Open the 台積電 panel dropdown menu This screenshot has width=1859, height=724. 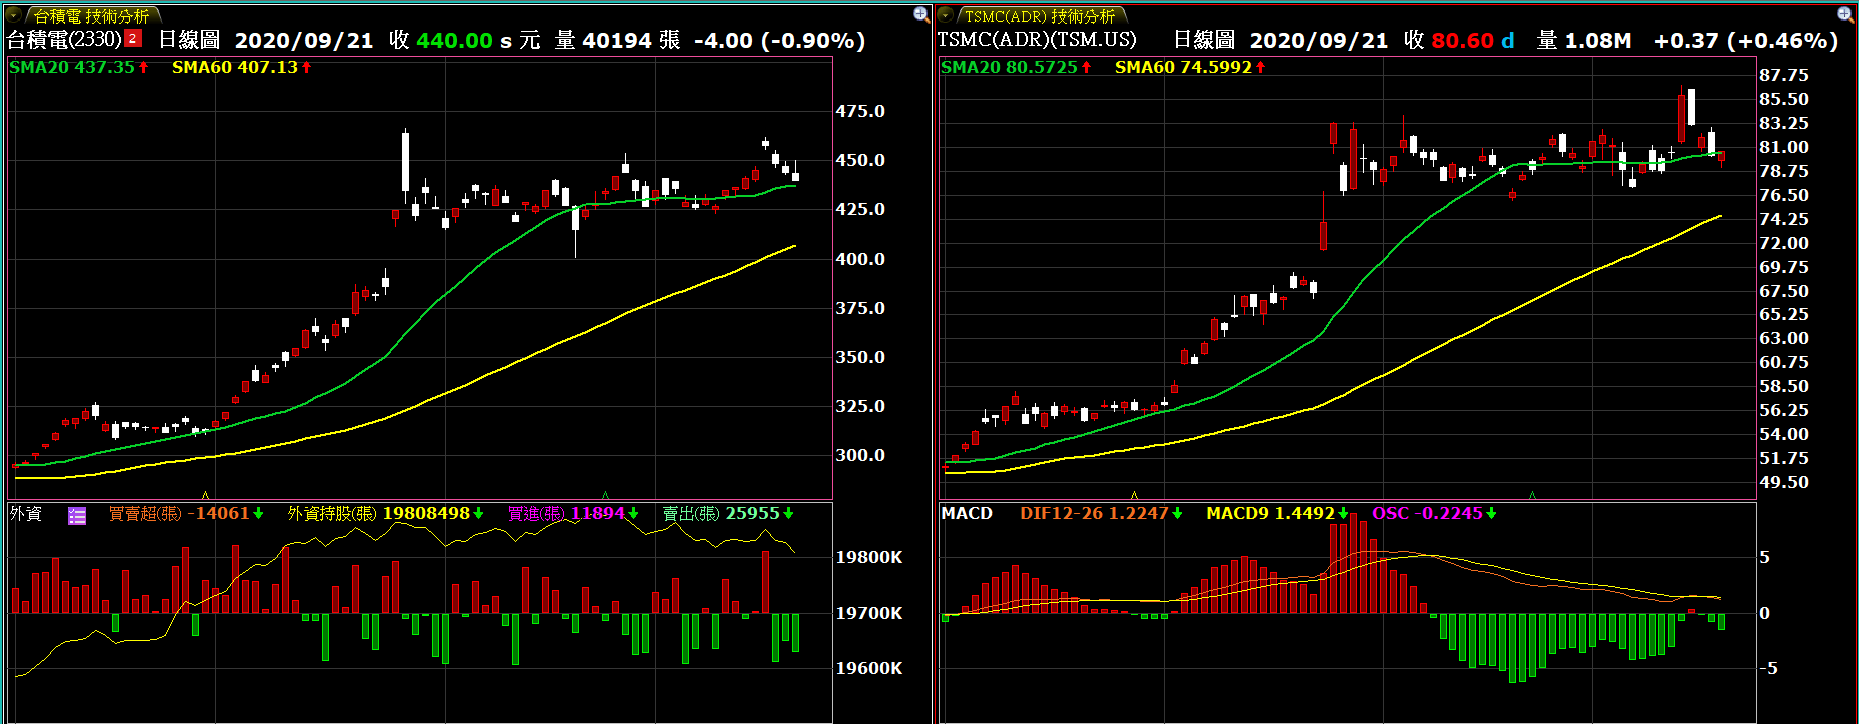point(13,15)
